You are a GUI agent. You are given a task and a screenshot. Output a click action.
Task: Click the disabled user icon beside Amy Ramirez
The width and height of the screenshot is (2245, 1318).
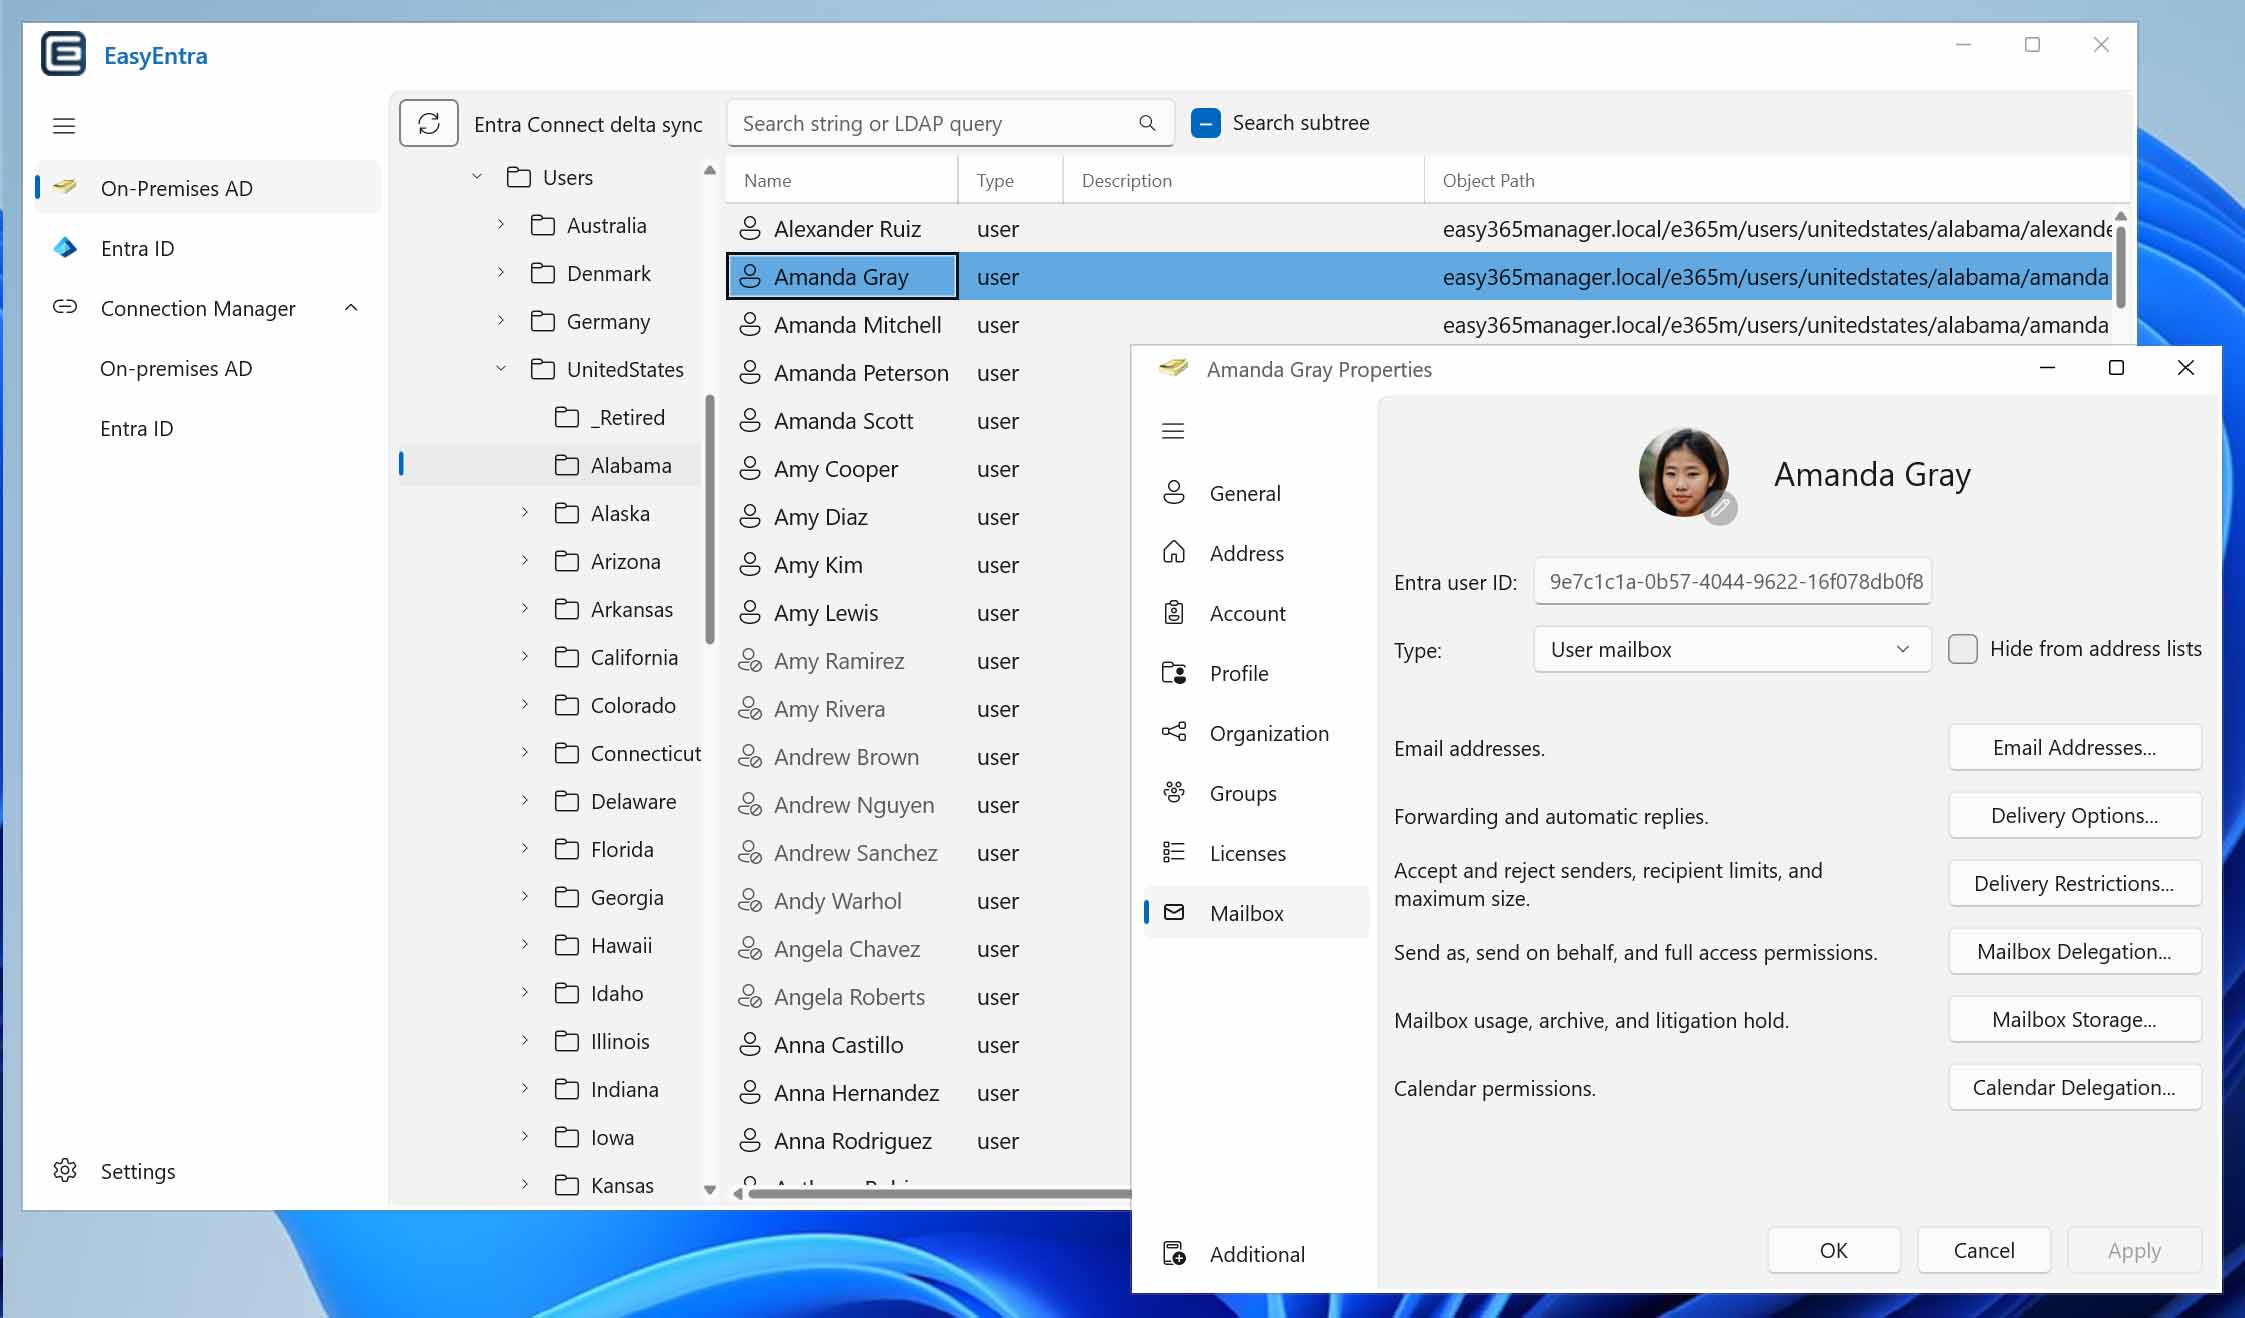pyautogui.click(x=750, y=660)
